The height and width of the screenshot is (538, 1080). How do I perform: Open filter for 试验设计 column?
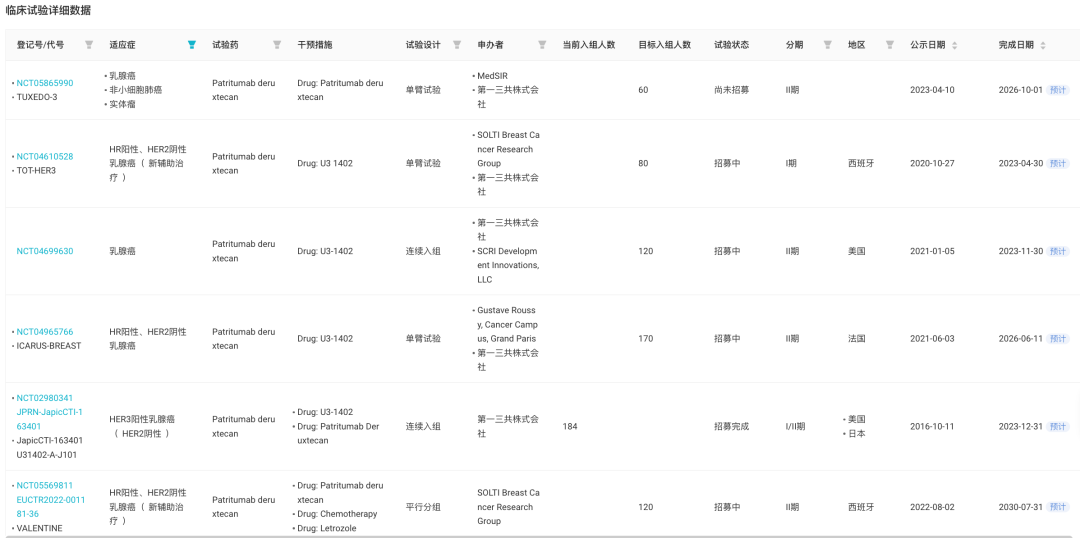click(457, 45)
